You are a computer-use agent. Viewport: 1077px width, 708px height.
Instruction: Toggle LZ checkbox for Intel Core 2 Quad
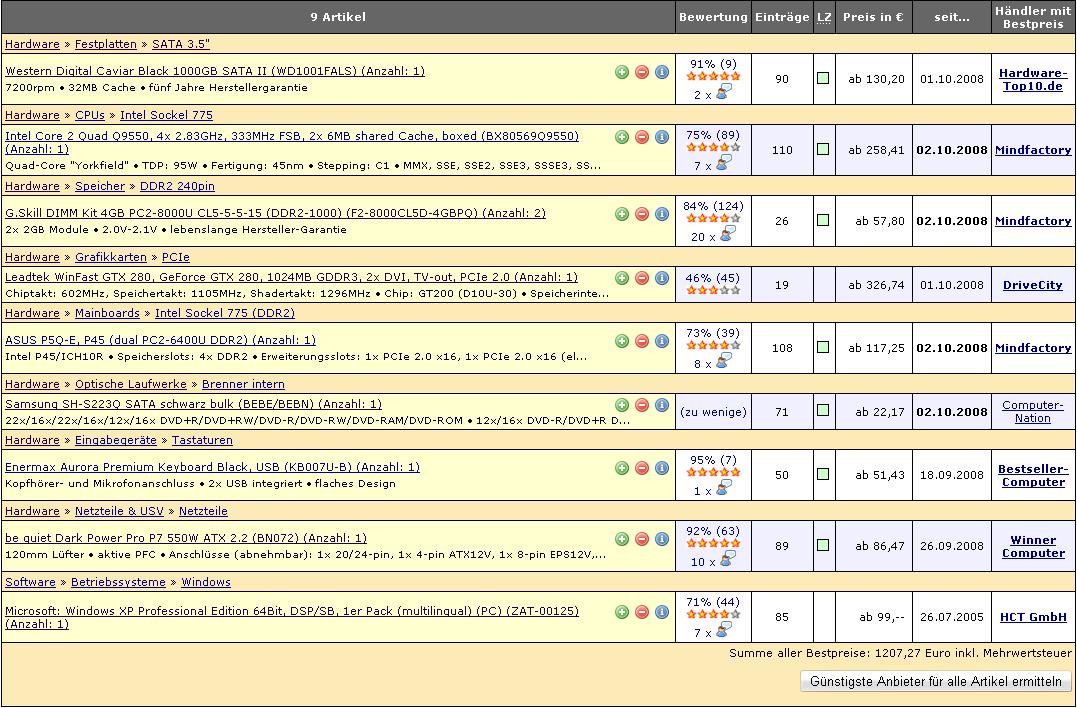[x=823, y=149]
